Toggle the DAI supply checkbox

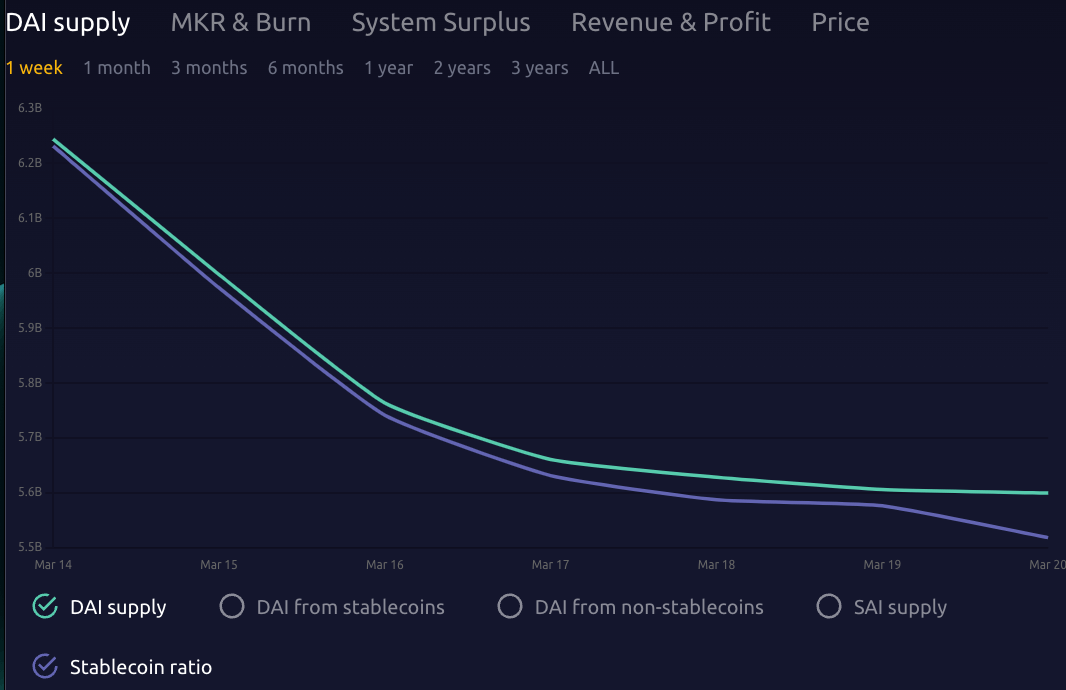tap(44, 607)
